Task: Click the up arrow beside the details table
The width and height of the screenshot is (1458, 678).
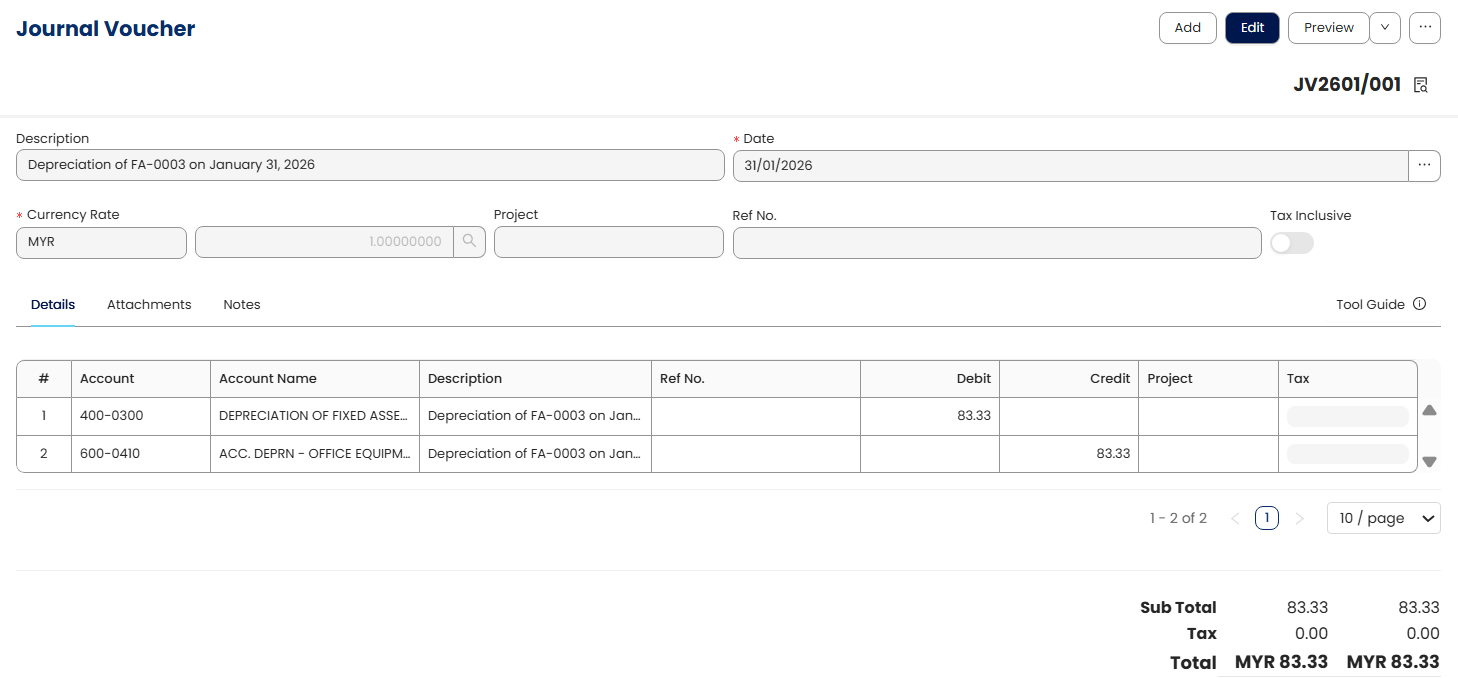Action: pos(1429,410)
